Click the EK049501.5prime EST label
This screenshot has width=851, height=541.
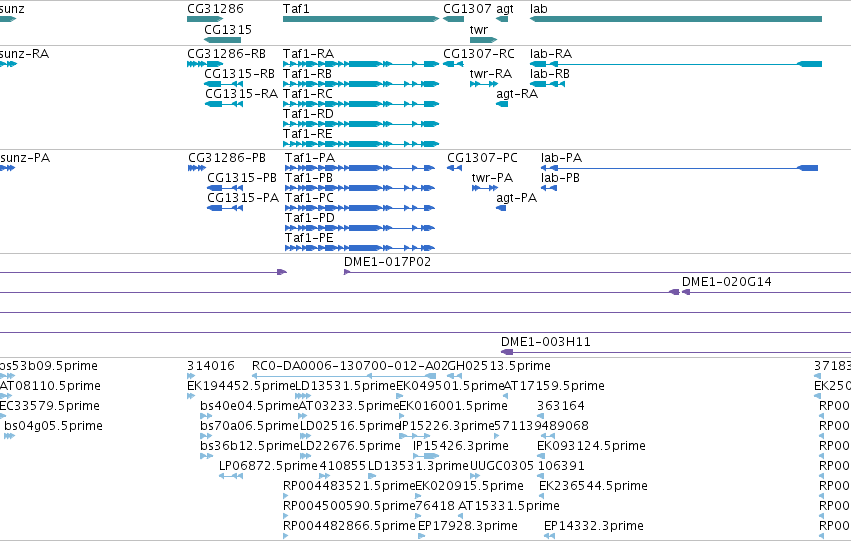tap(450, 386)
